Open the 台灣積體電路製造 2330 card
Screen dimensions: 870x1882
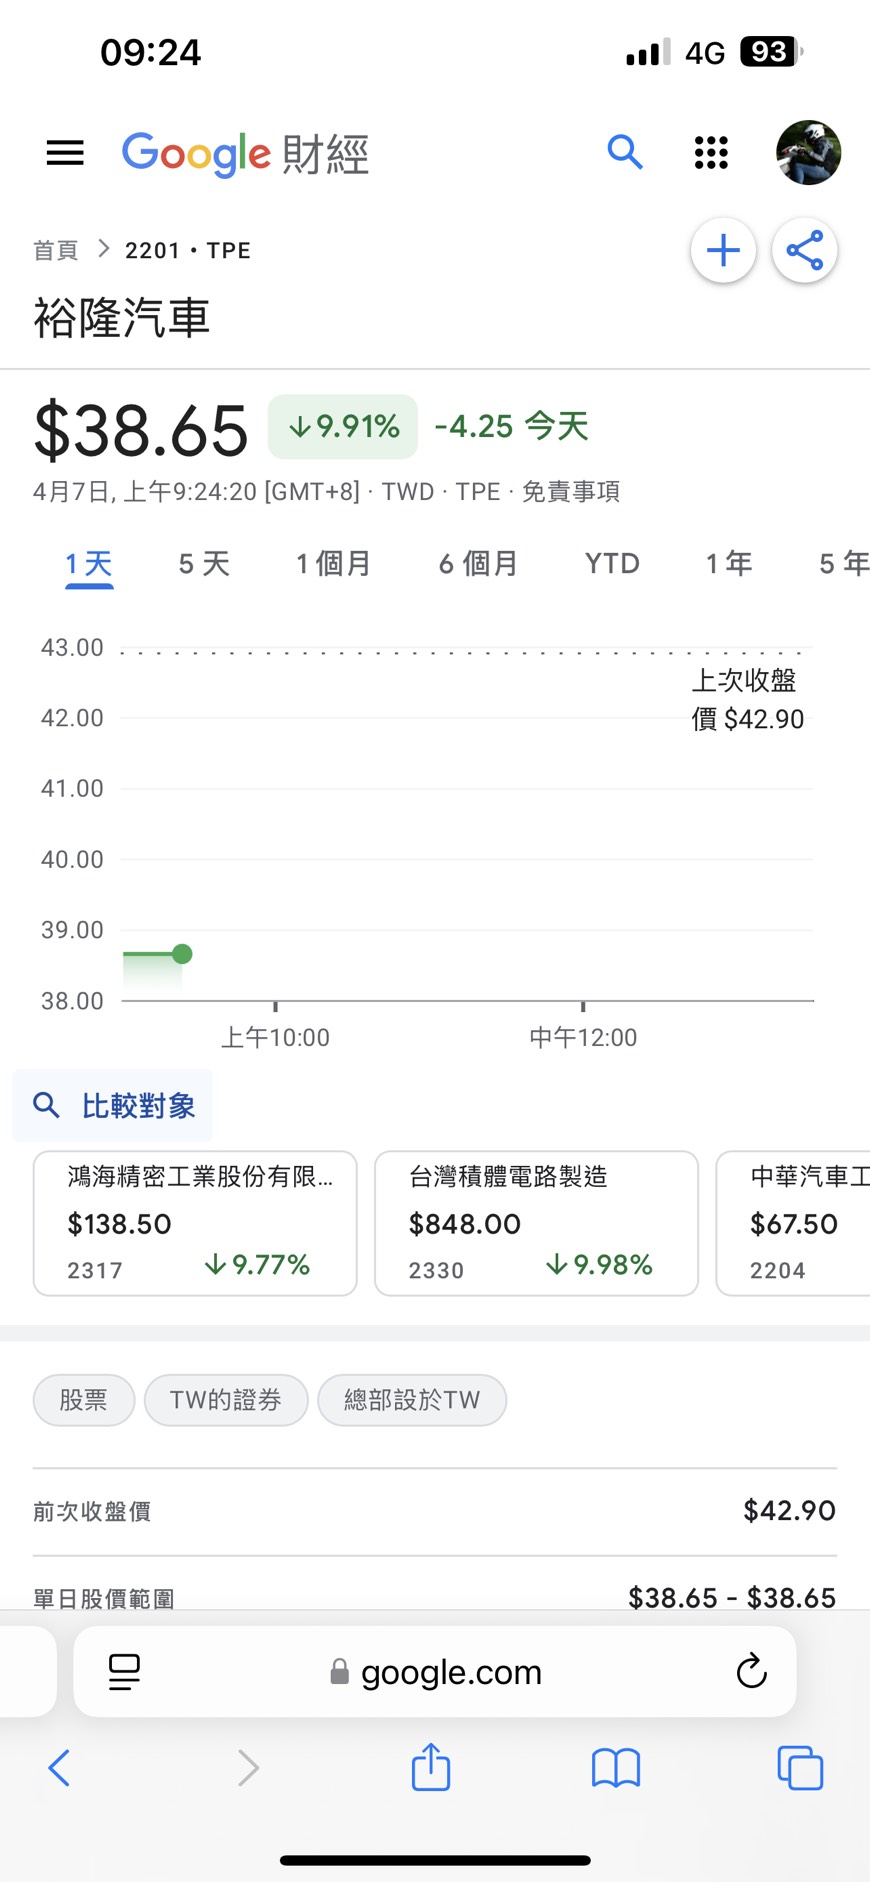[536, 1223]
